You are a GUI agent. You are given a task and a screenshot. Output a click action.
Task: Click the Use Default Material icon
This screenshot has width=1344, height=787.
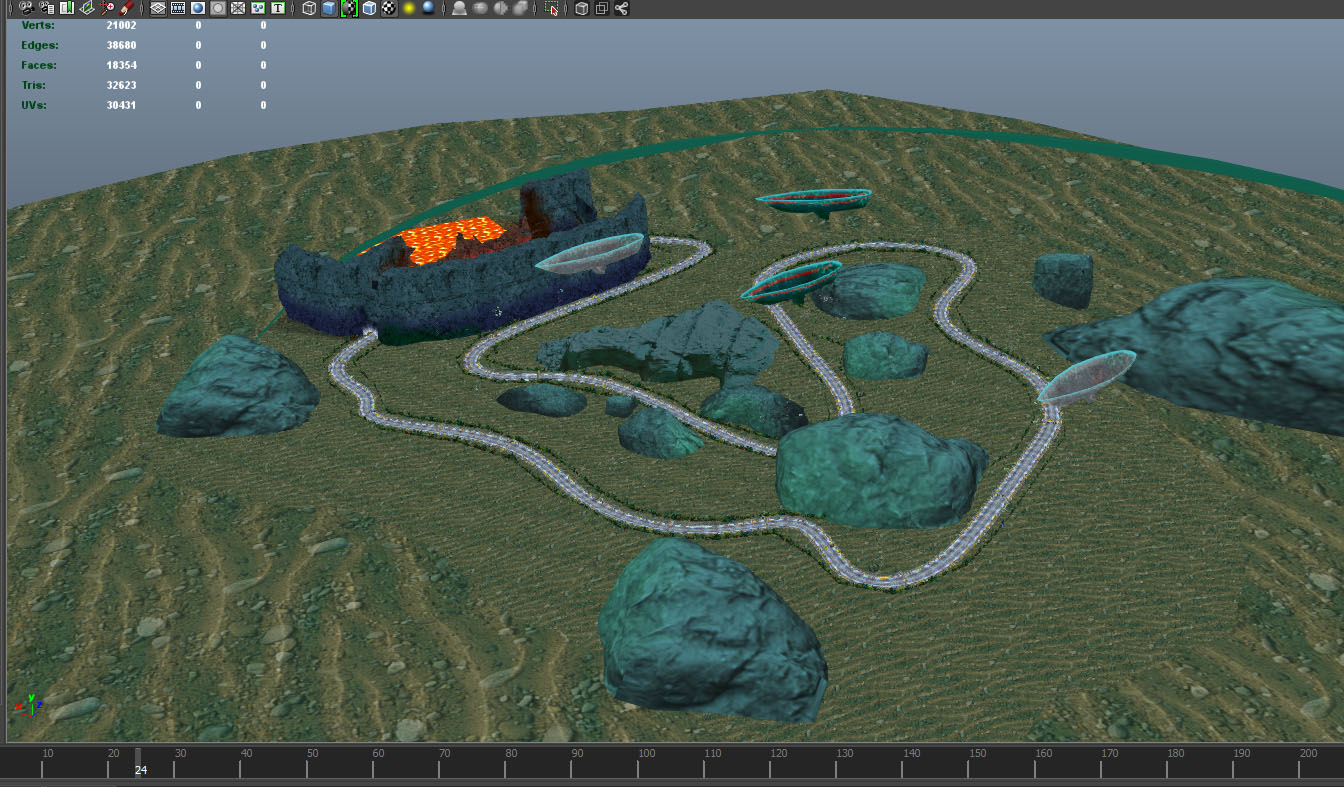pos(369,8)
